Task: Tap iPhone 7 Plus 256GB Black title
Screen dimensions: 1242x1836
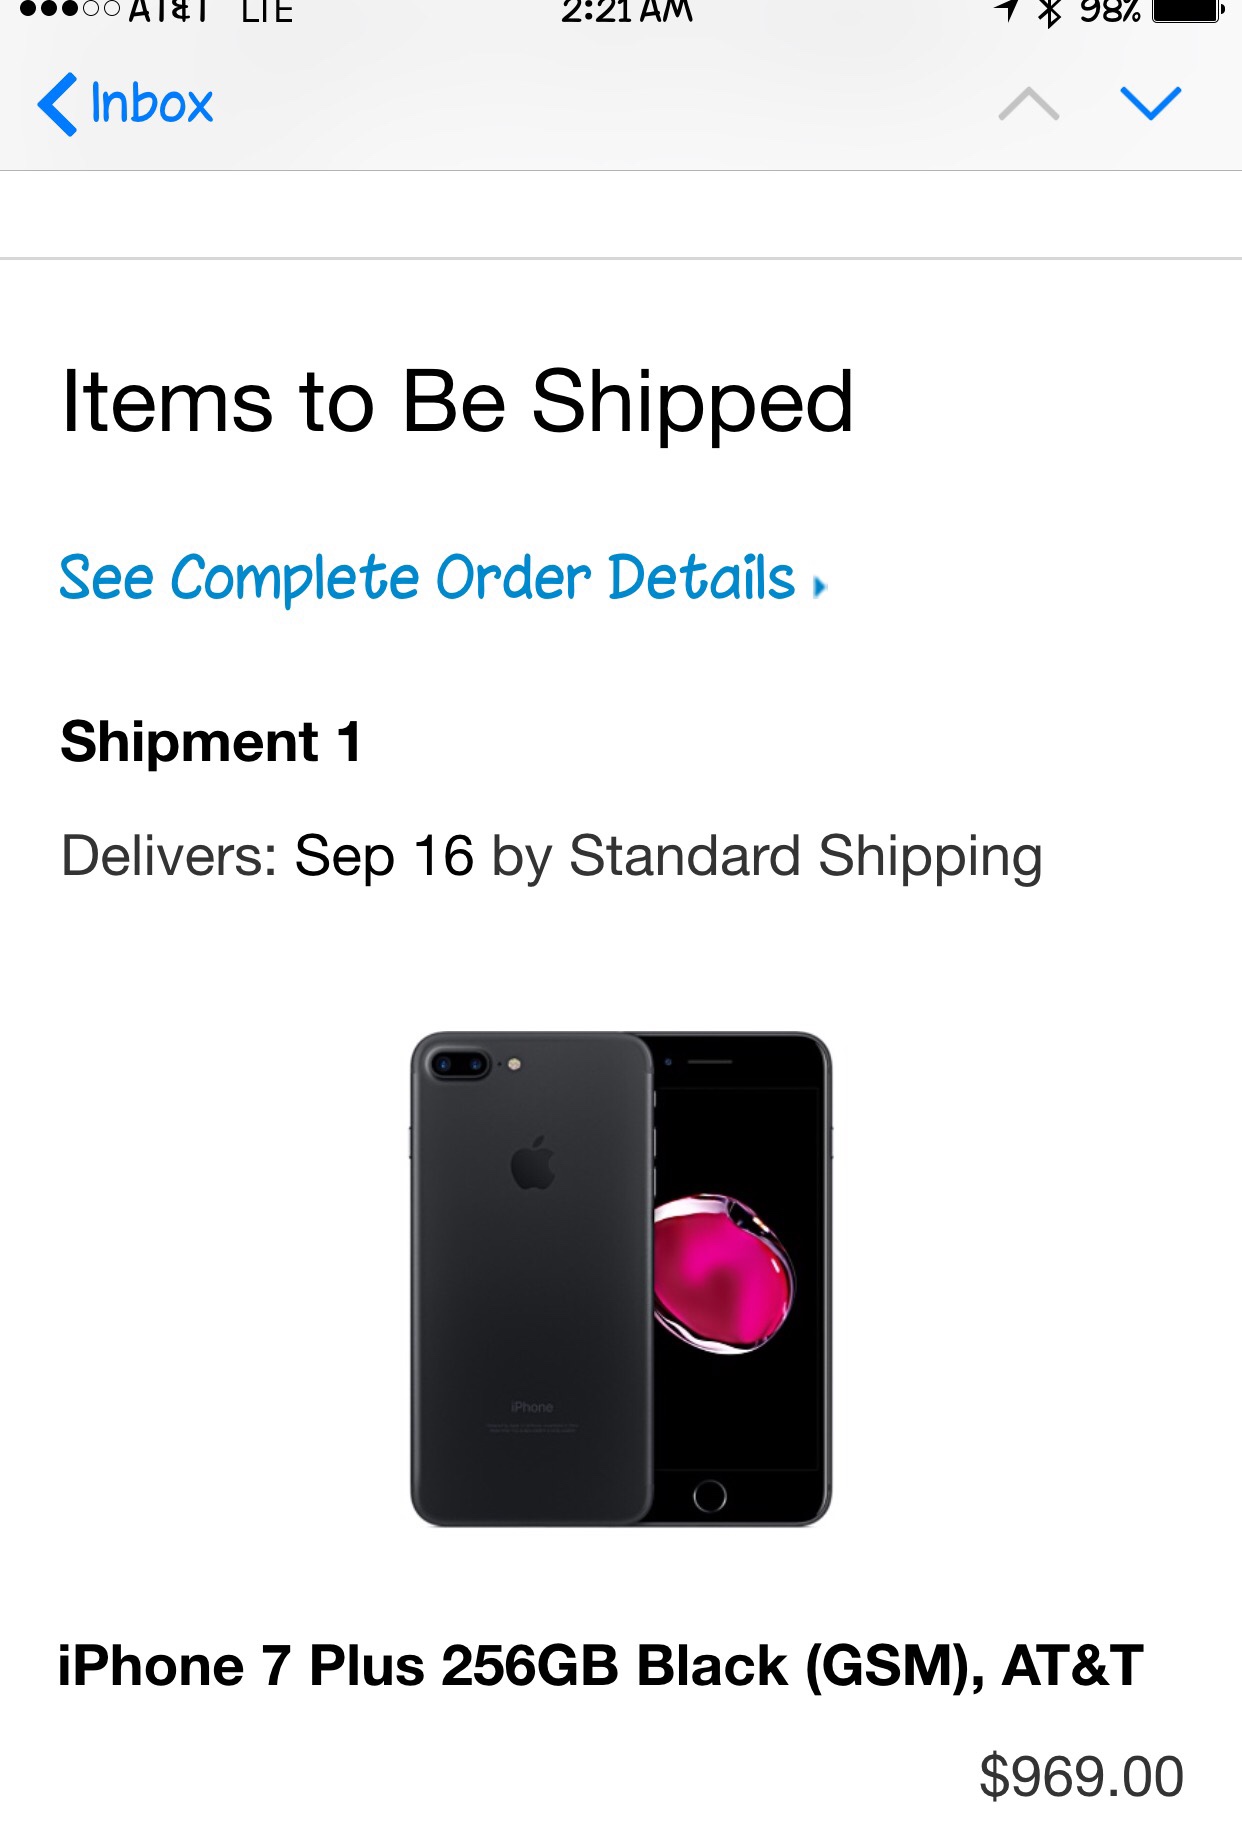Action: coord(600,1666)
